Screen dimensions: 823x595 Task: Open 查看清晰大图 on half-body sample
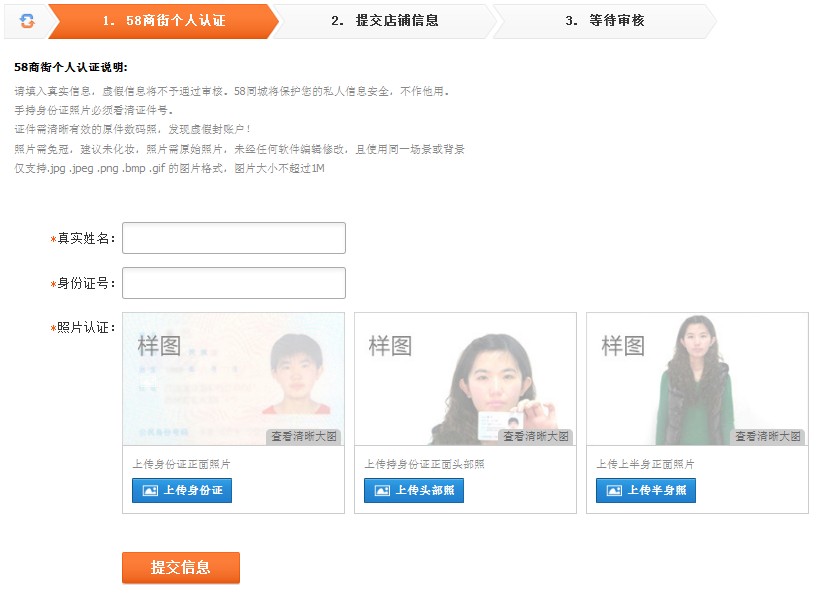click(768, 437)
